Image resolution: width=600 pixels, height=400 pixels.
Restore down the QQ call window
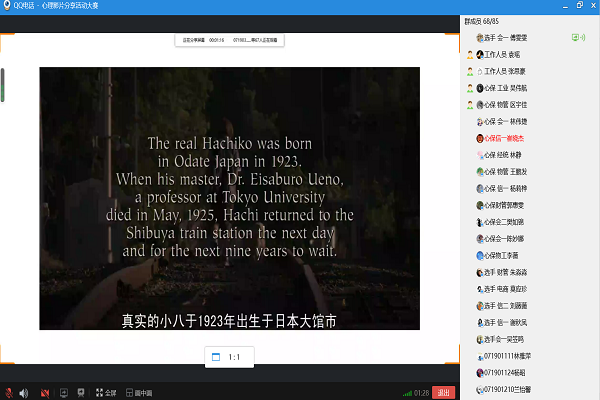[580, 5]
